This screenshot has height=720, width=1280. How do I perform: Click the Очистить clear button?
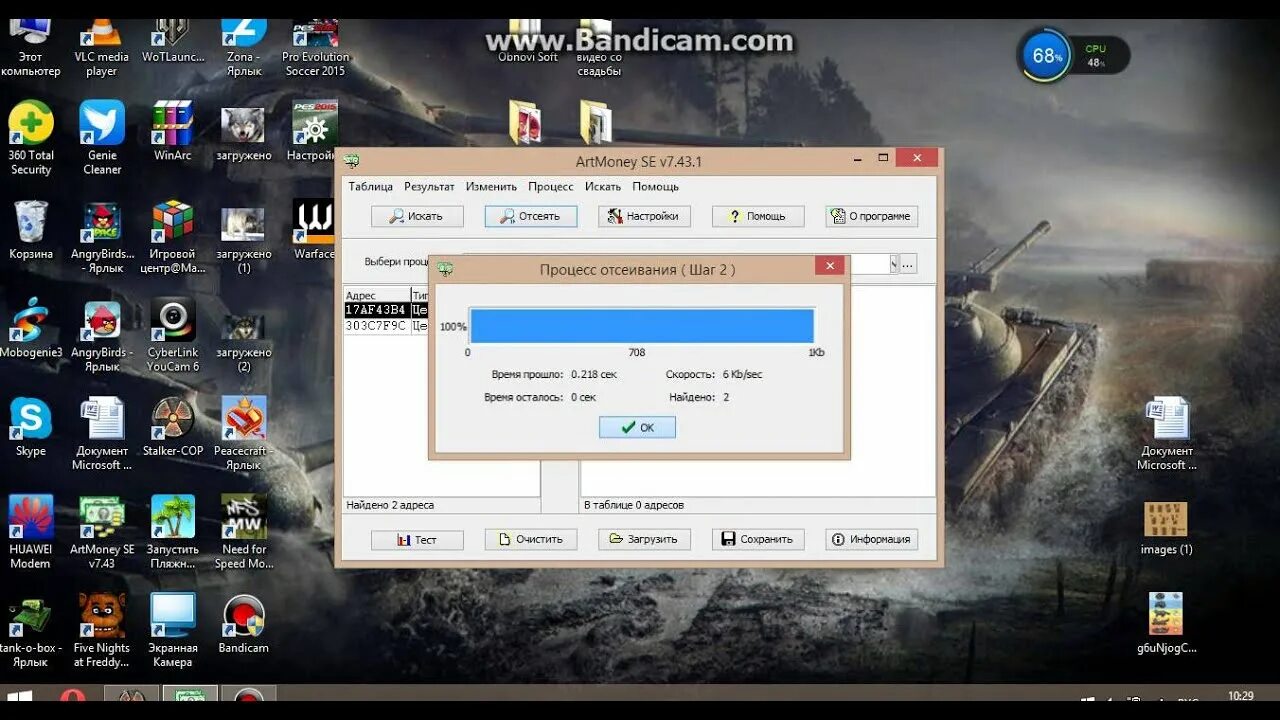(531, 539)
